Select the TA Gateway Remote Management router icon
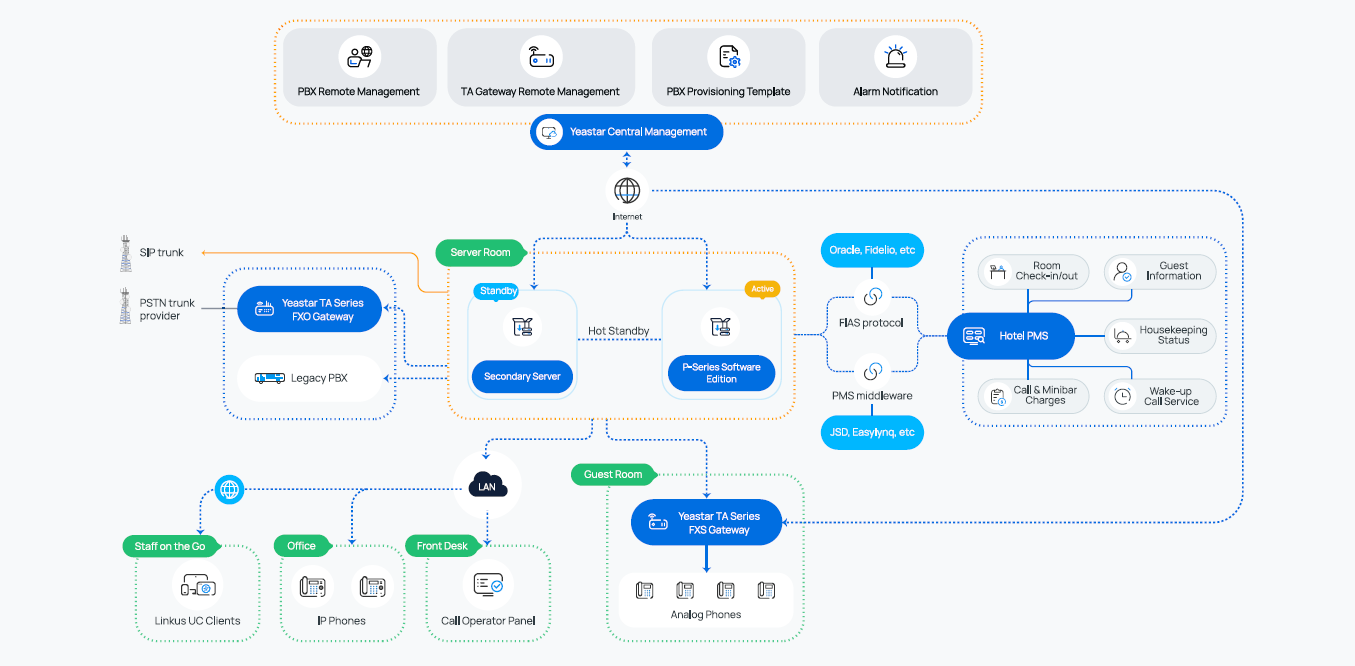 point(541,56)
